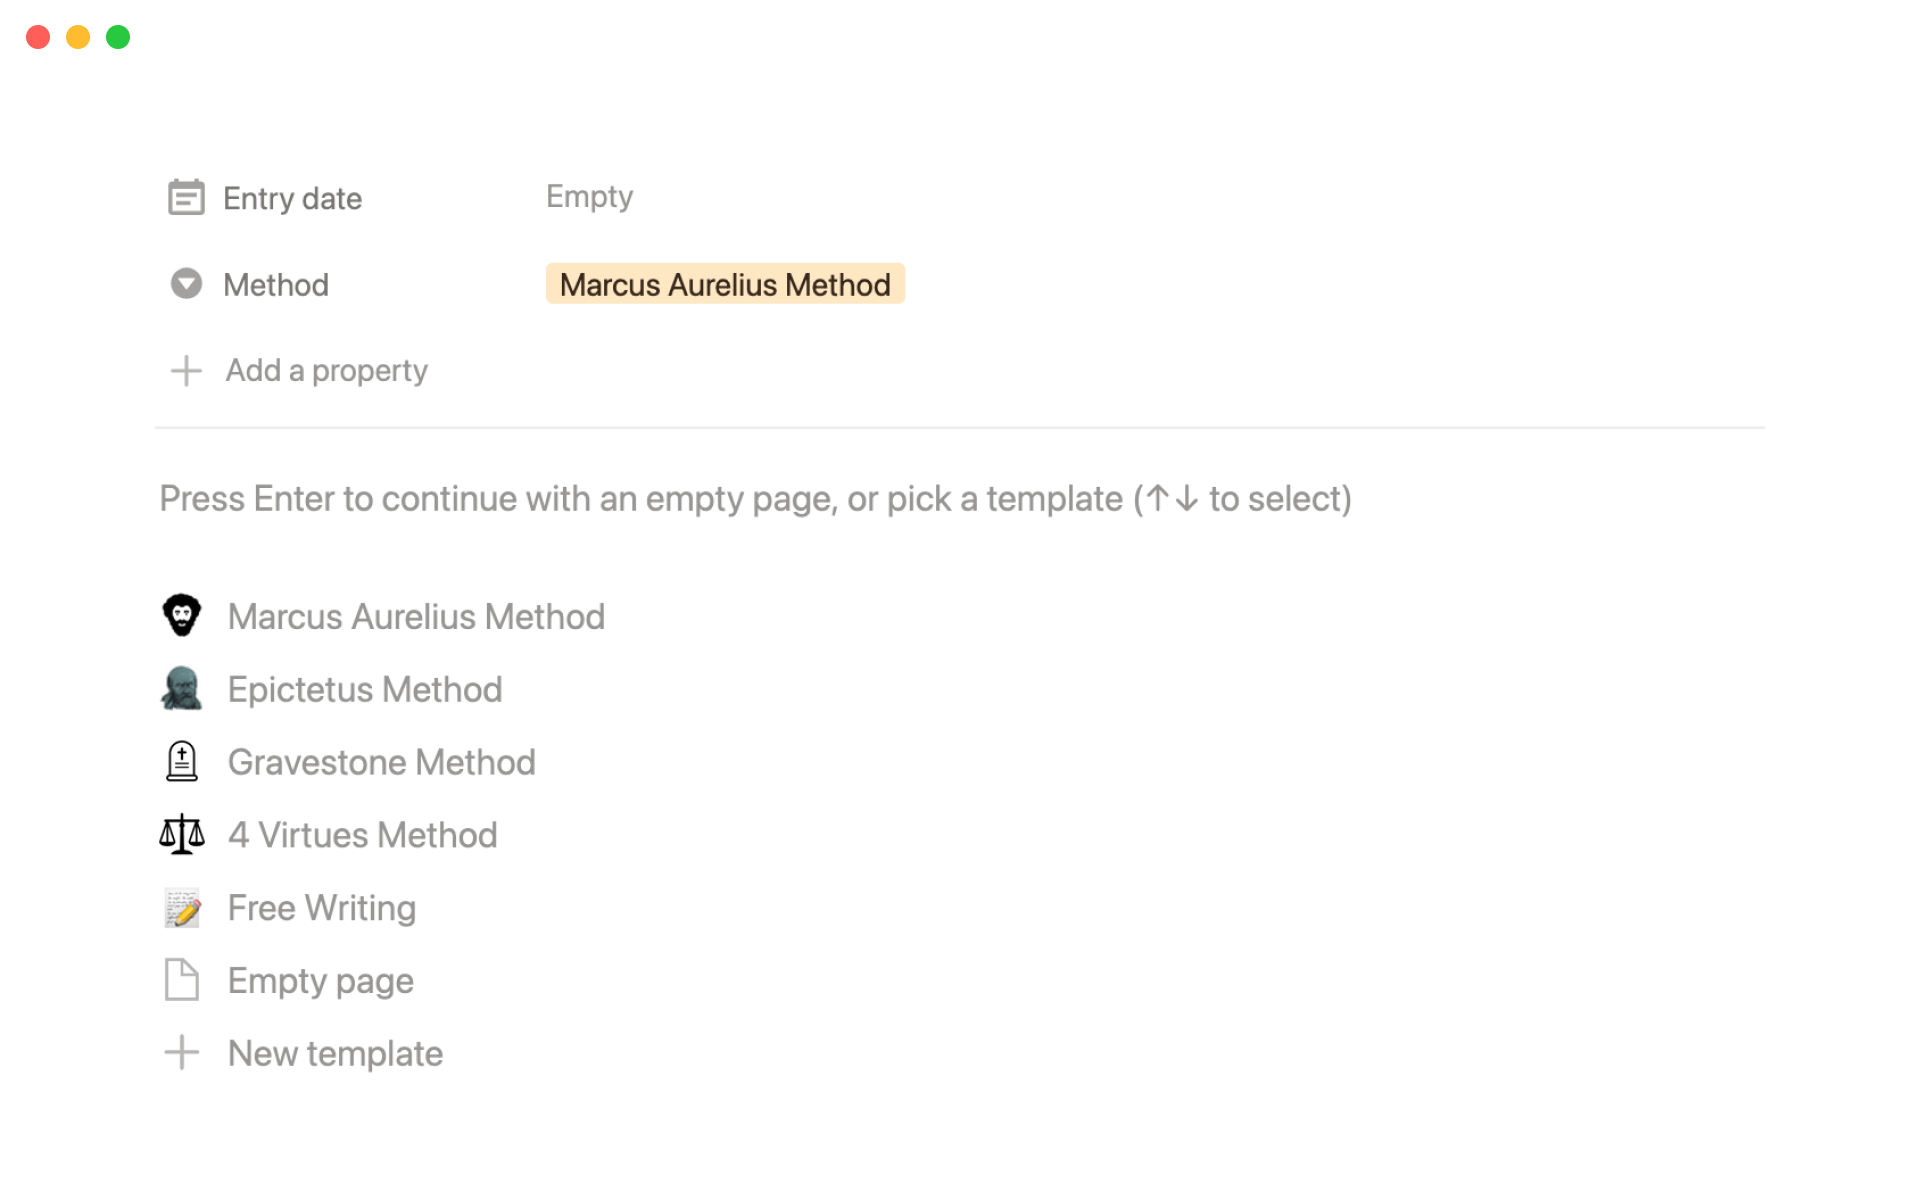Click the Marcus Aurelius face icon
The image size is (1920, 1200).
pos(182,616)
